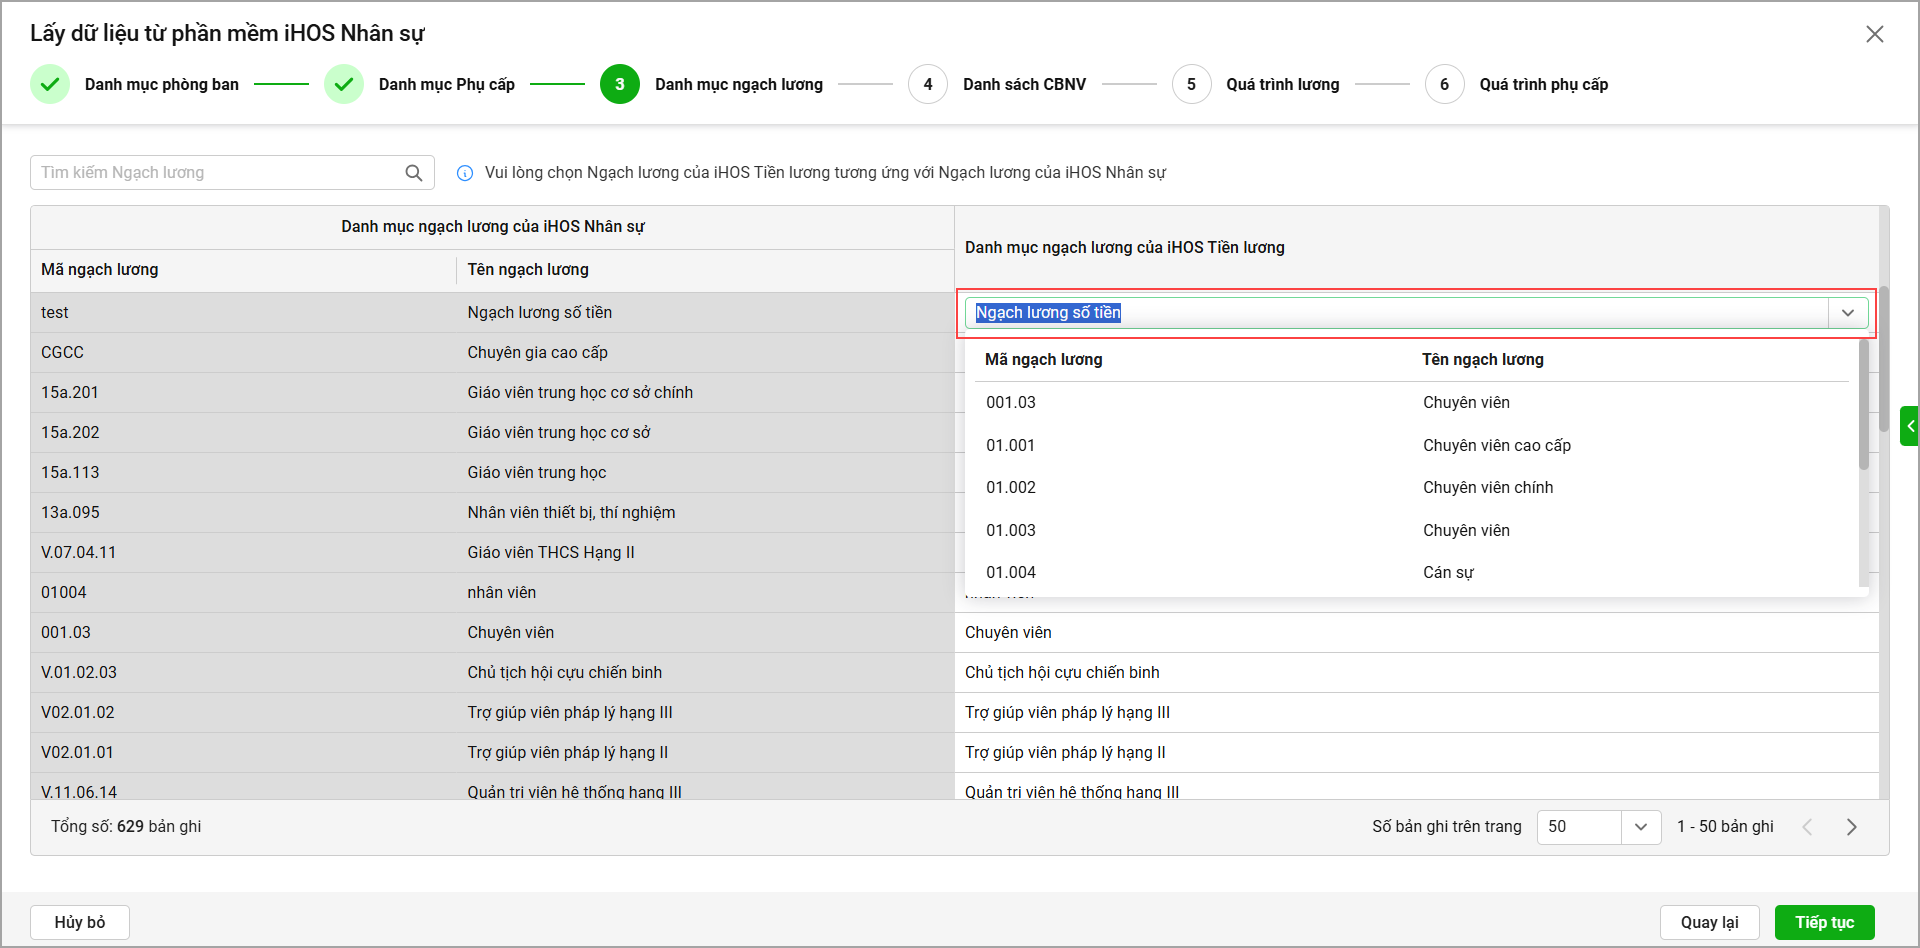
Task: Select dropdown option 01.004 Cán sự
Action: click(x=1412, y=572)
